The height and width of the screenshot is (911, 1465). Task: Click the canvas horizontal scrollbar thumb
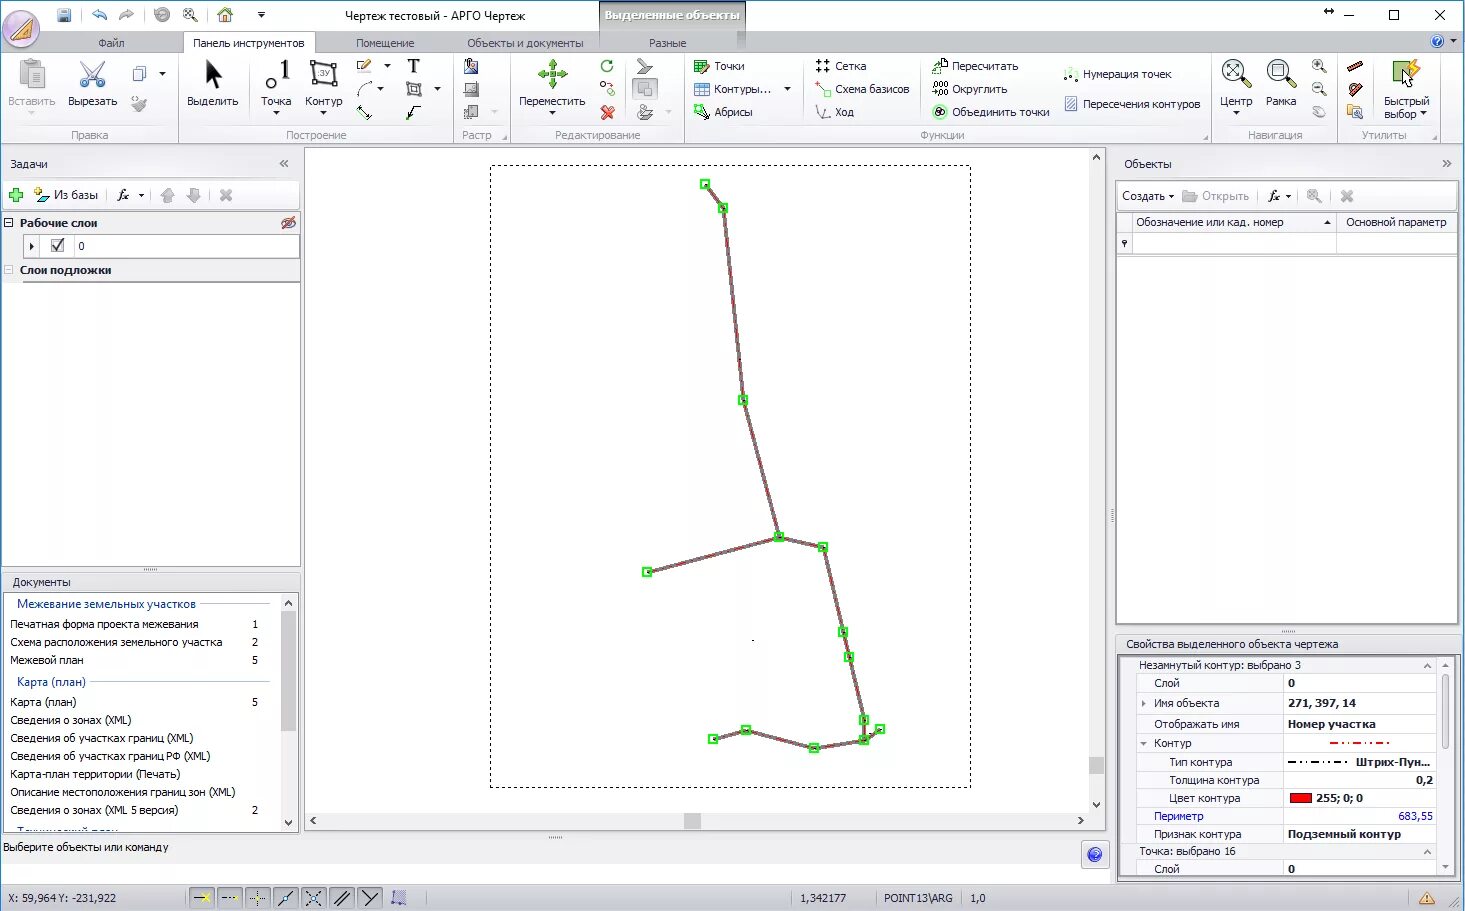[692, 821]
